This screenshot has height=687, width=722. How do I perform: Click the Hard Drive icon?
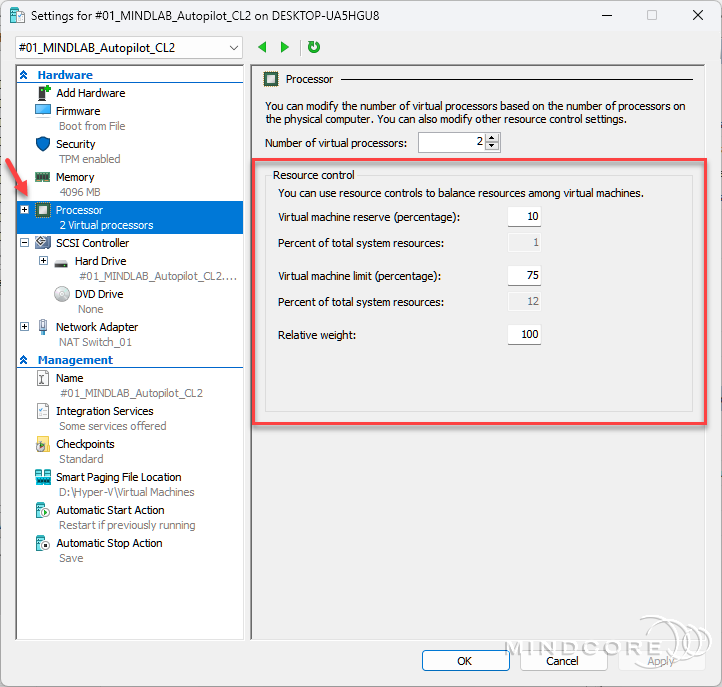[61, 264]
